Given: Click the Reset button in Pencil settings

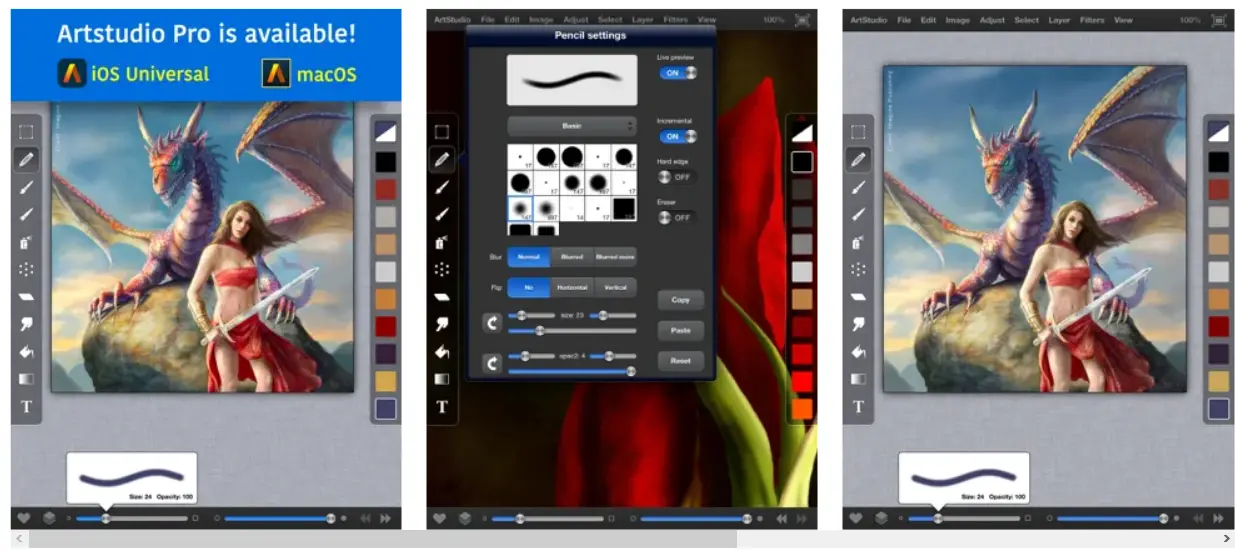Looking at the screenshot, I should (681, 360).
